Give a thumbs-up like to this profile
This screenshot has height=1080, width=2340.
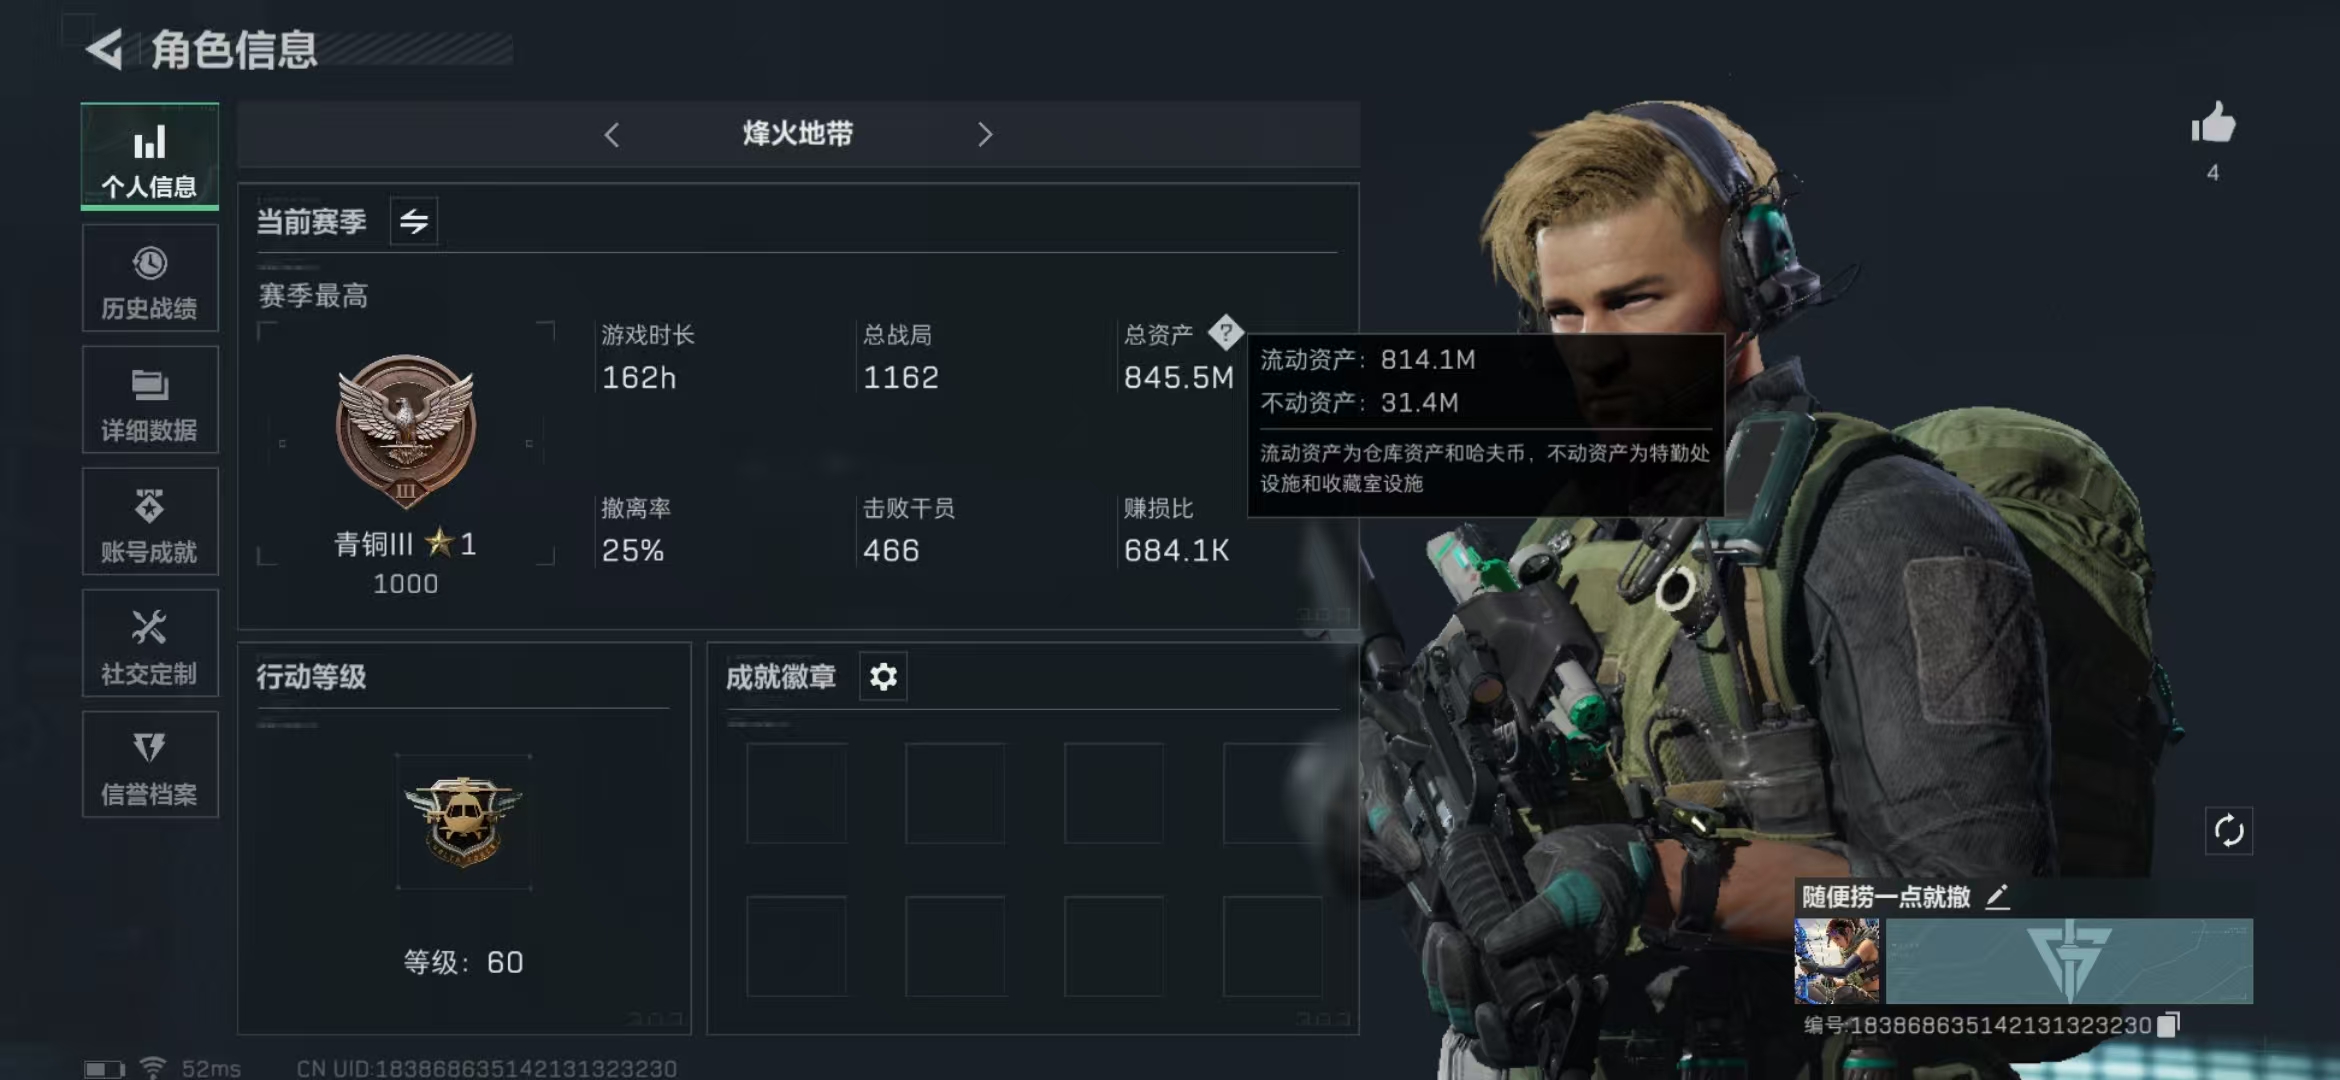[x=2213, y=125]
